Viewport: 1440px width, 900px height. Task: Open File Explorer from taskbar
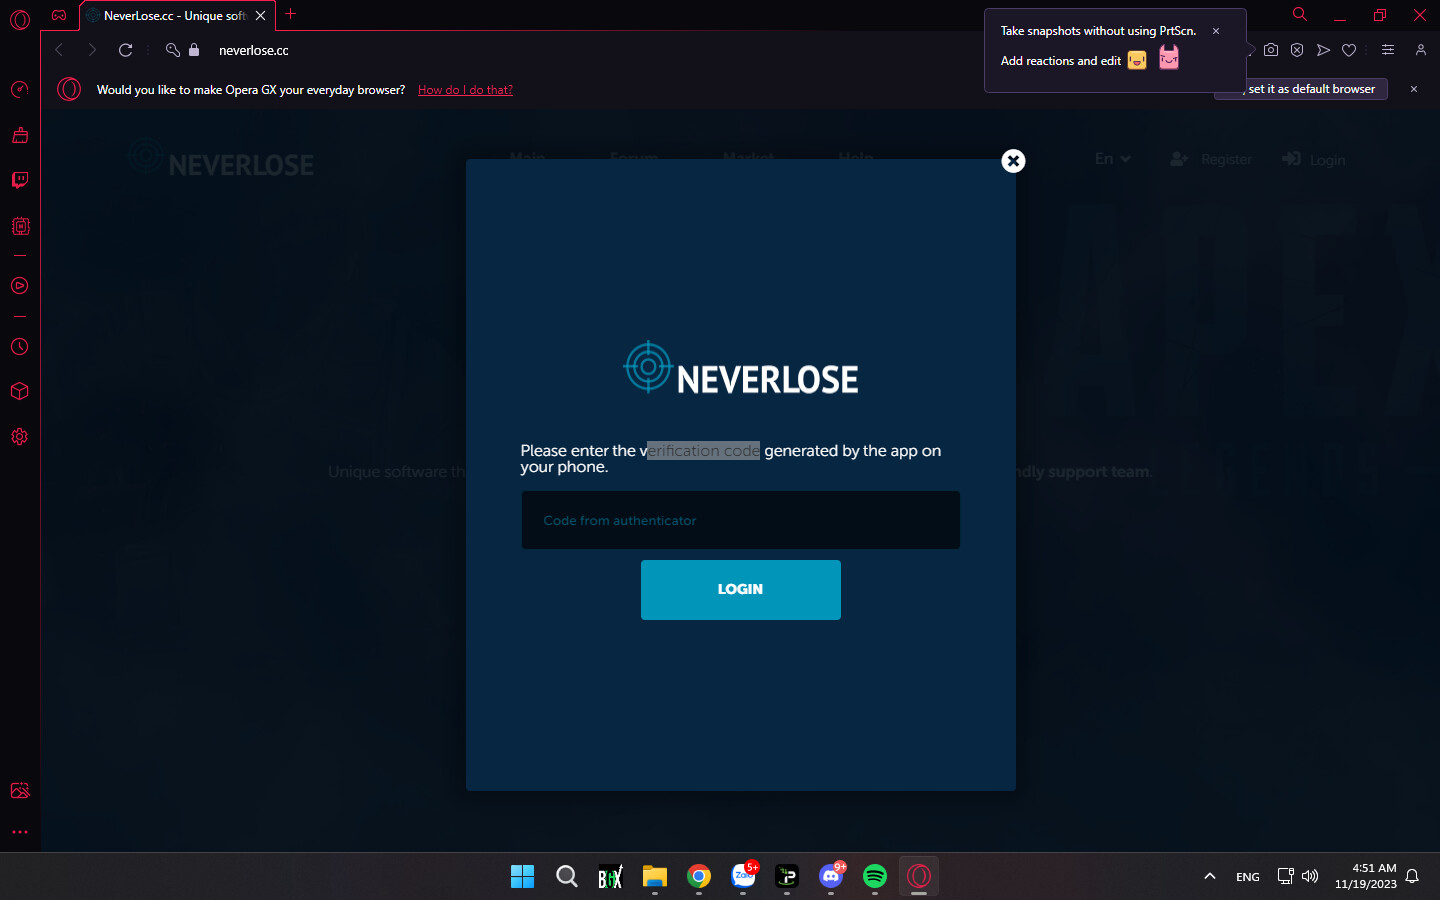[655, 877]
